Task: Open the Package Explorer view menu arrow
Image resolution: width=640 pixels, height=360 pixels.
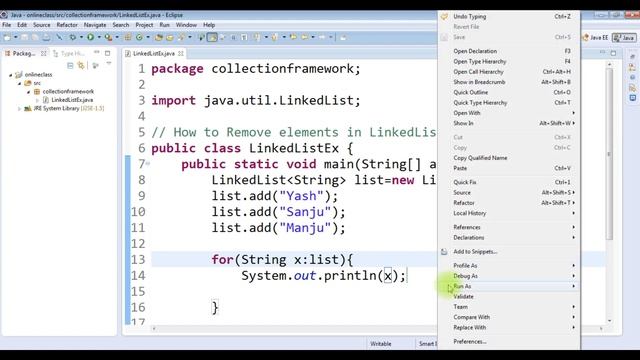Action: coord(109,64)
